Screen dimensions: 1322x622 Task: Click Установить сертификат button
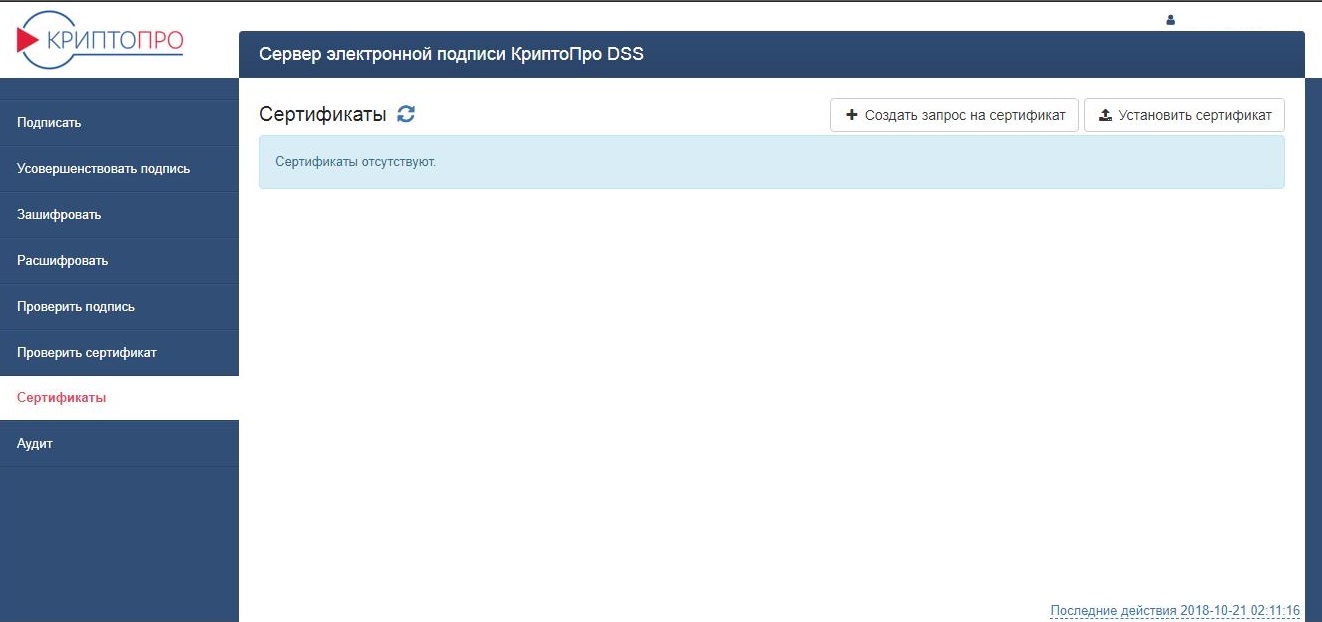(x=1184, y=115)
